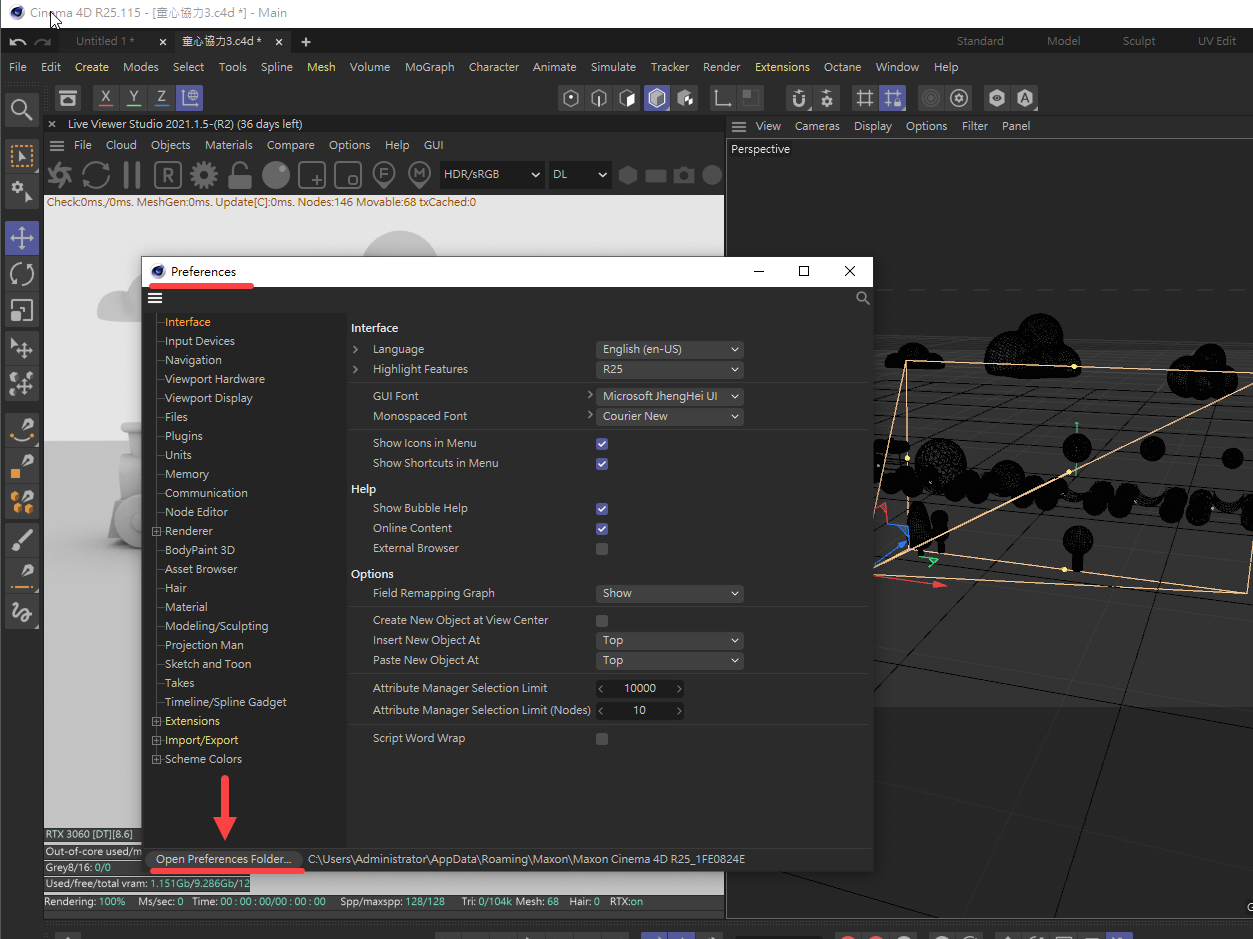
Task: Toggle the world coordinate system icon
Action: [x=189, y=97]
